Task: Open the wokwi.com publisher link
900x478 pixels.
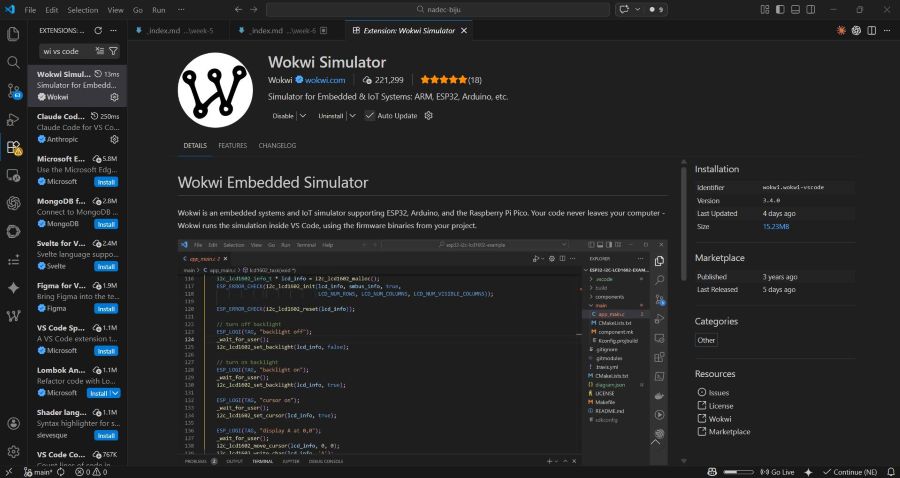Action: pyautogui.click(x=325, y=80)
